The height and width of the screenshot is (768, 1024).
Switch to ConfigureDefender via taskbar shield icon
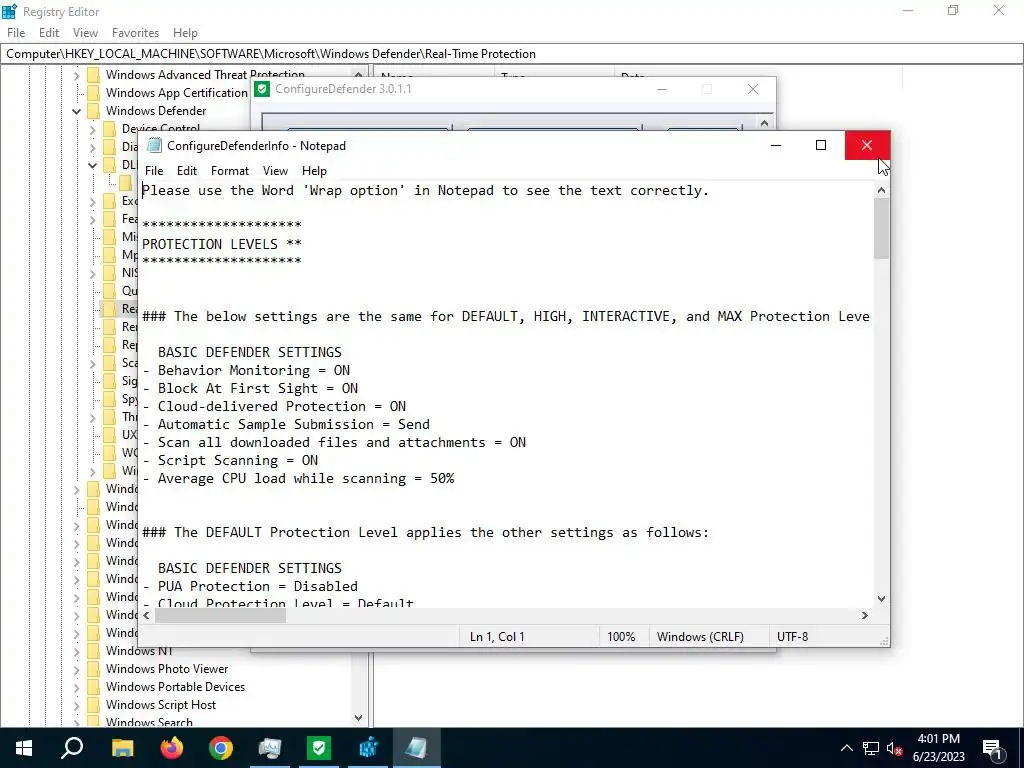click(x=319, y=748)
